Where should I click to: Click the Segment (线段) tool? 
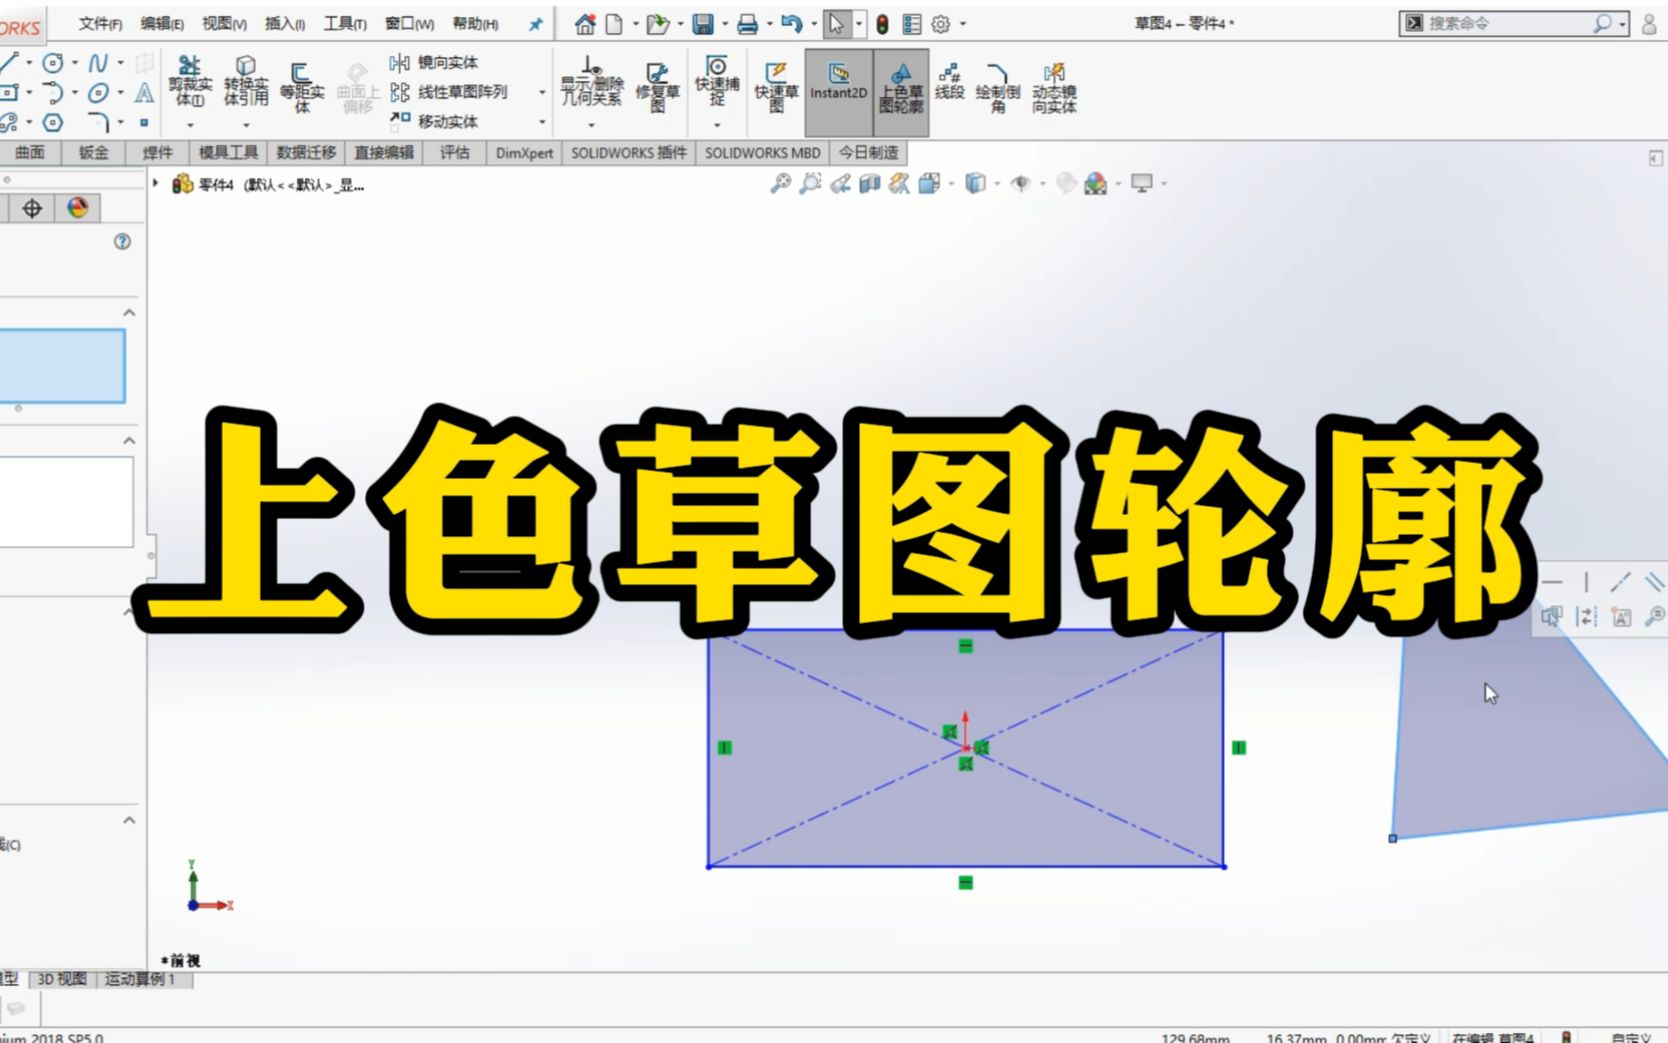coord(949,80)
